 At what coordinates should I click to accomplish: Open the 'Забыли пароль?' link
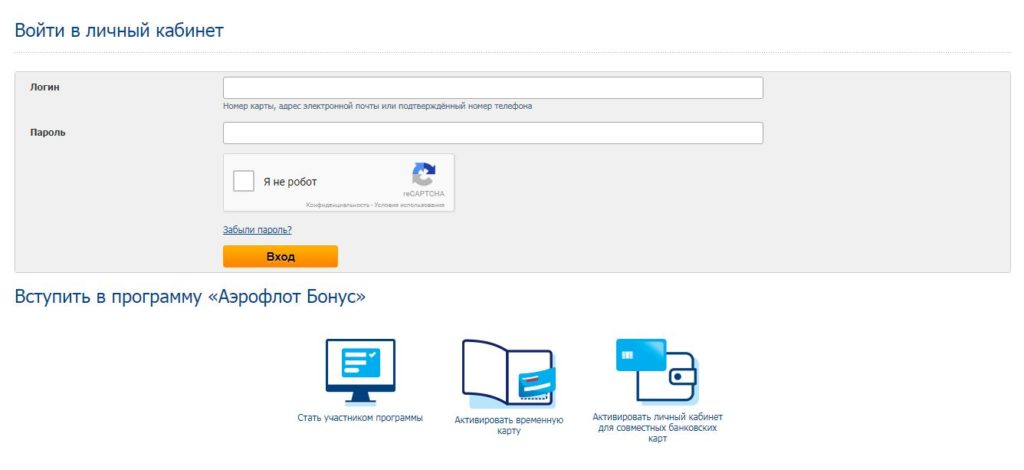(257, 230)
